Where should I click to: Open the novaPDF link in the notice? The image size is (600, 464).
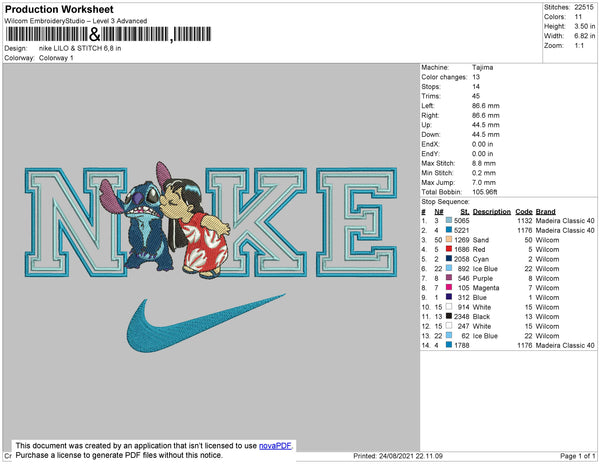(x=275, y=446)
